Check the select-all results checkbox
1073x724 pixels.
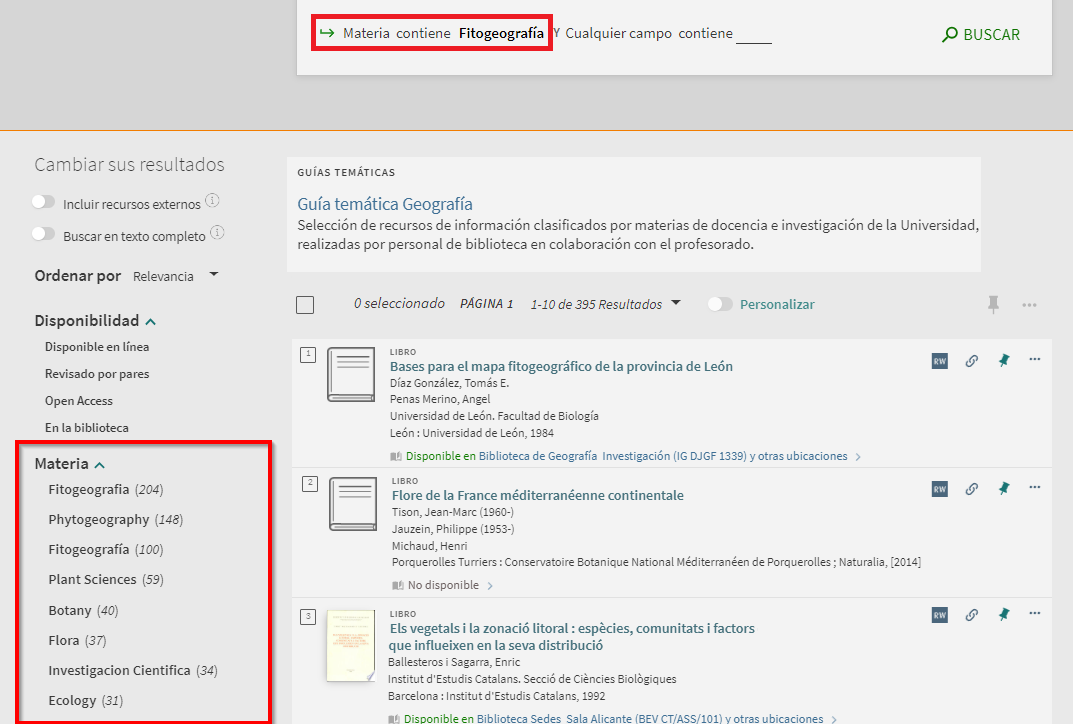tap(305, 305)
